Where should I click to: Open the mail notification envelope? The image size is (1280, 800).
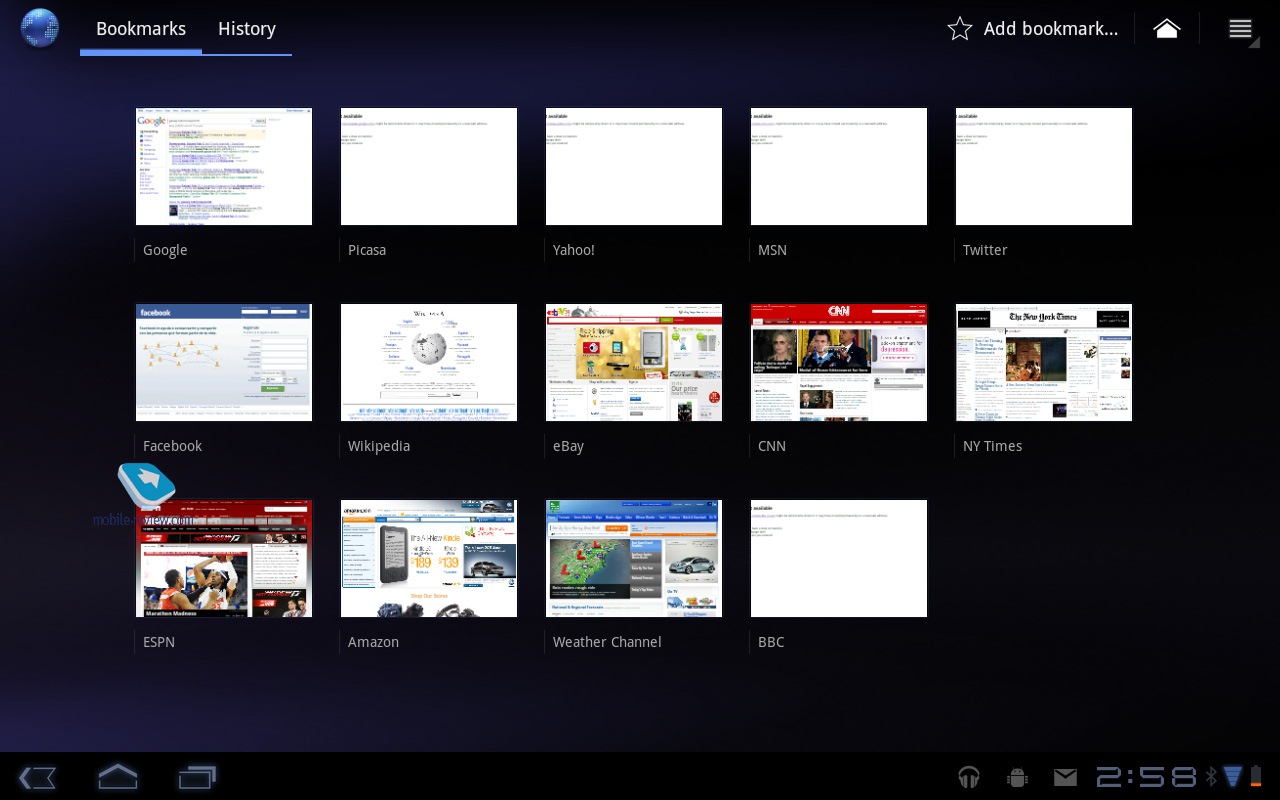point(1065,777)
